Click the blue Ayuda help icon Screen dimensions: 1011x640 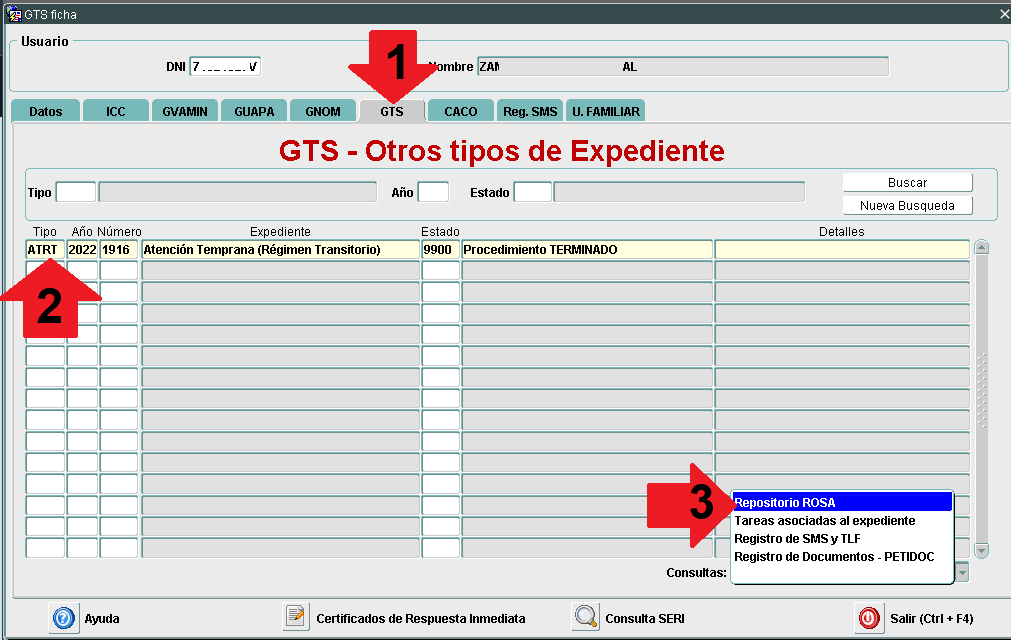pyautogui.click(x=64, y=618)
